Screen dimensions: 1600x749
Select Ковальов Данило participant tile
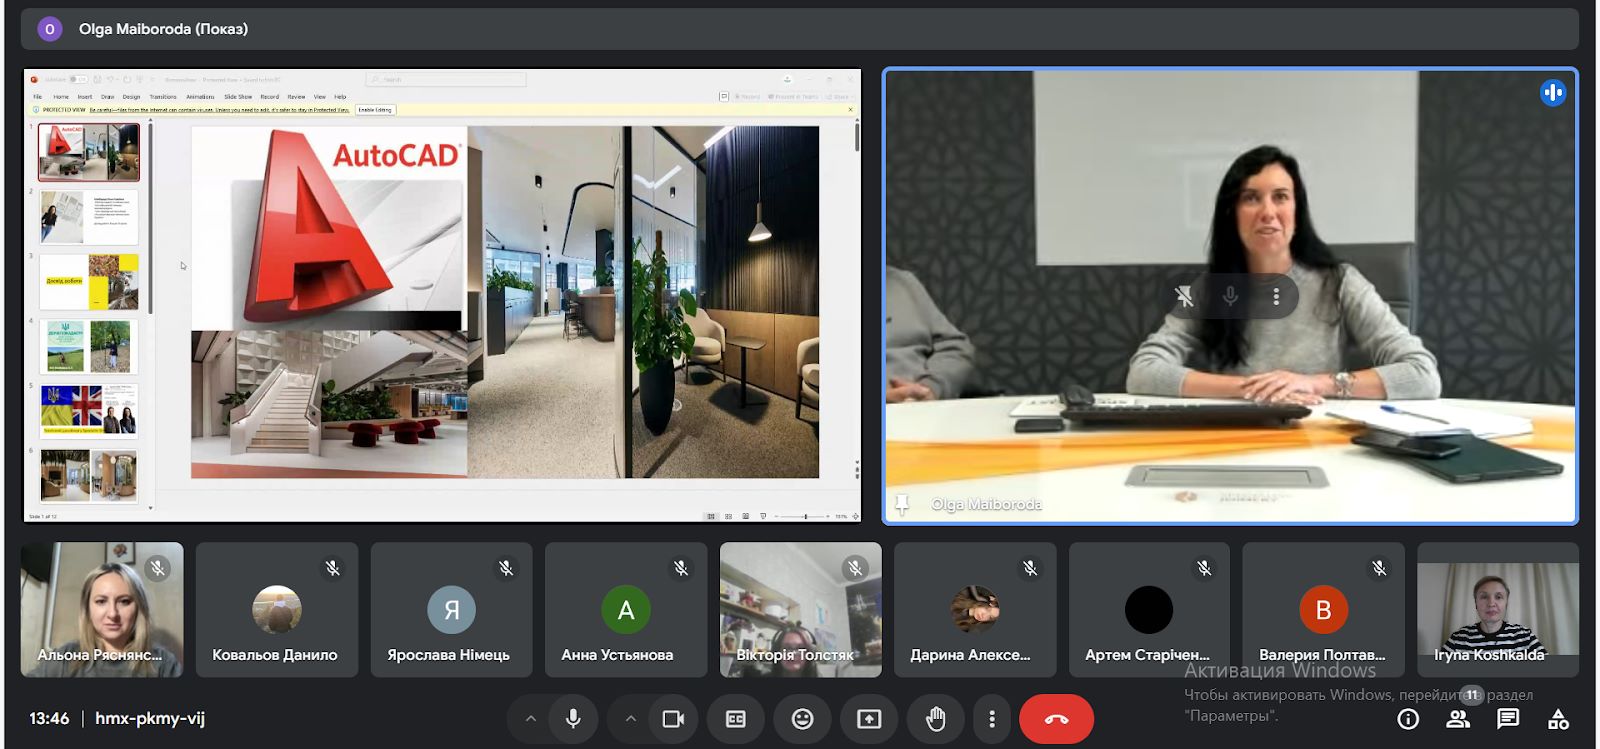[277, 610]
